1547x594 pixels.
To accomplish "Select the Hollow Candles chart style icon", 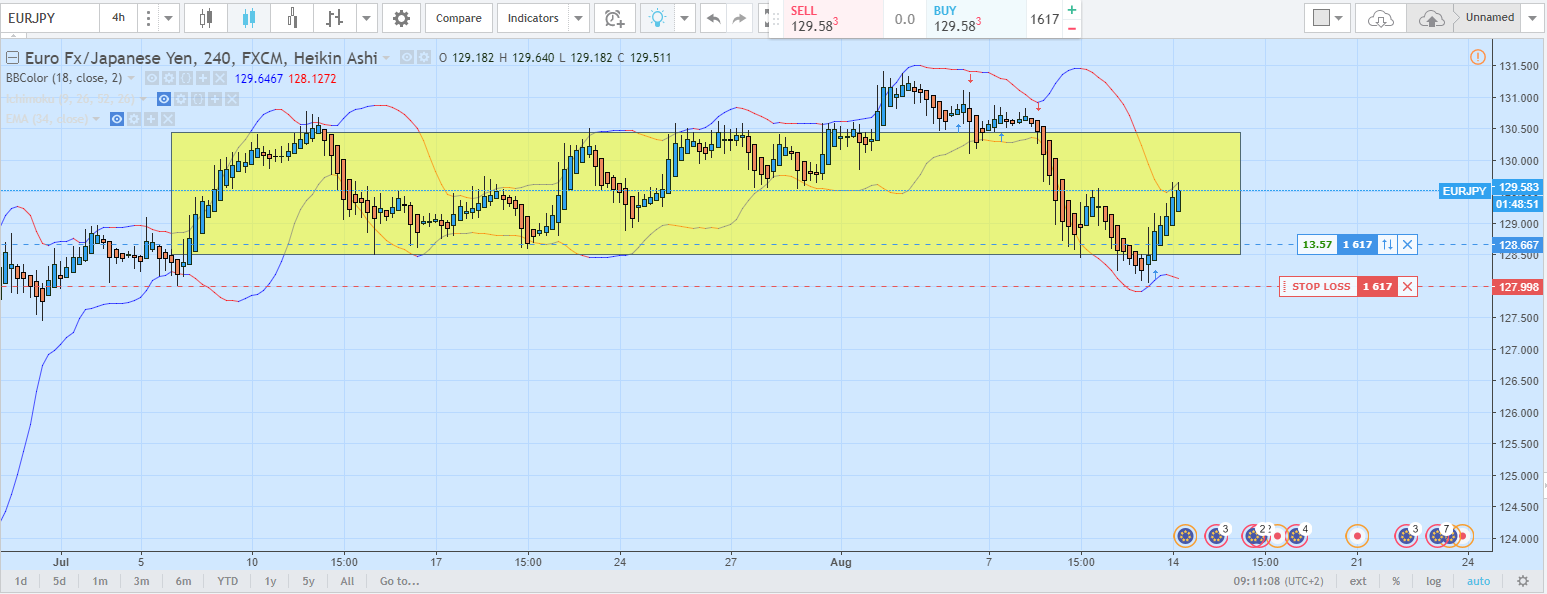I will (x=291, y=18).
